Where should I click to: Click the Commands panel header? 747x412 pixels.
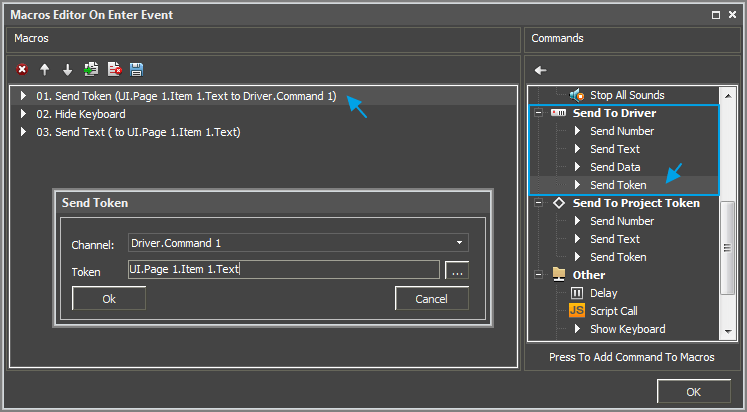(632, 39)
